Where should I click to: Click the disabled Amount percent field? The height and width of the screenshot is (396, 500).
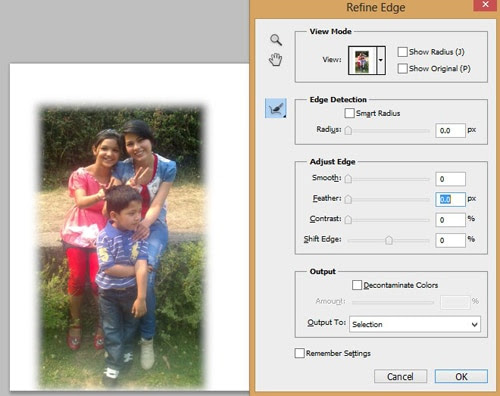[x=455, y=302]
